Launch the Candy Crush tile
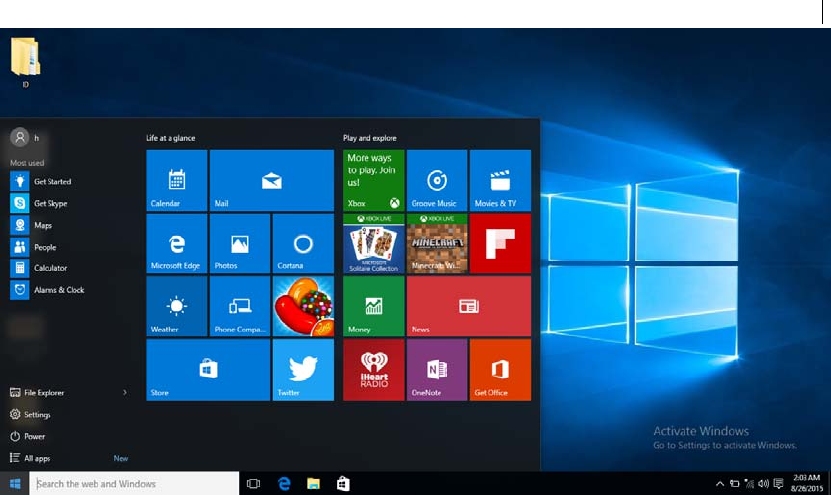The width and height of the screenshot is (831, 495). (x=303, y=306)
